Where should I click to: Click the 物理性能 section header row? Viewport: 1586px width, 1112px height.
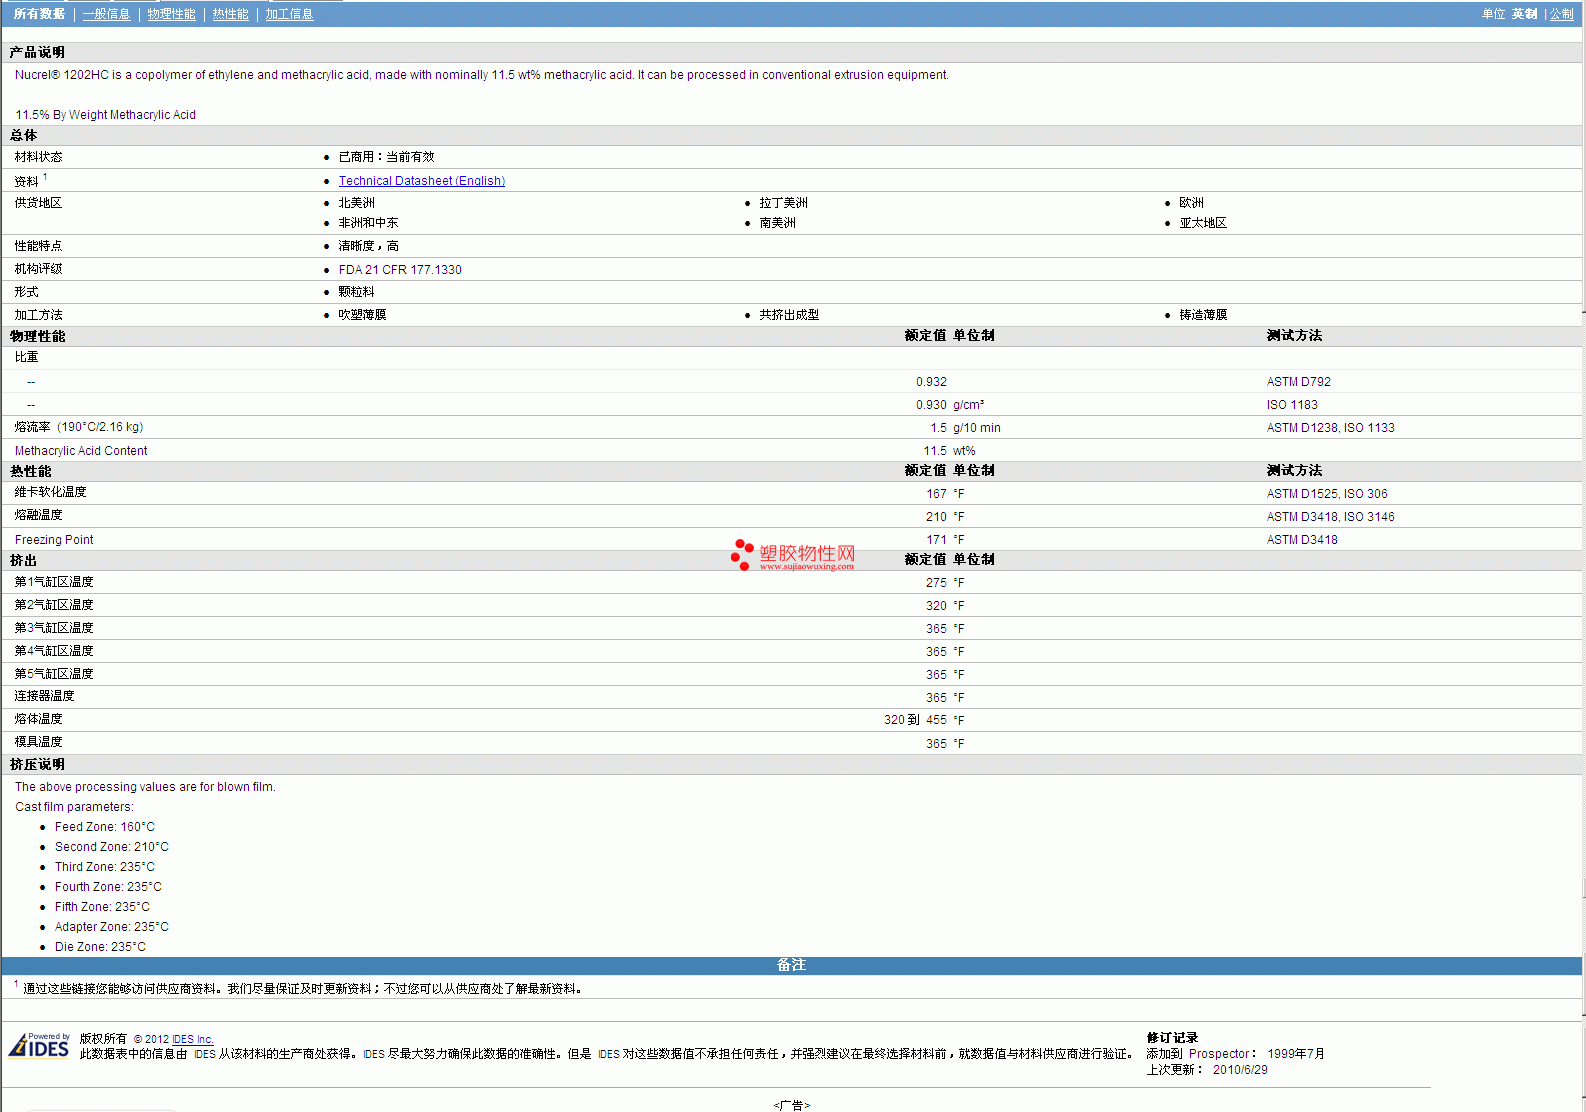coord(38,336)
